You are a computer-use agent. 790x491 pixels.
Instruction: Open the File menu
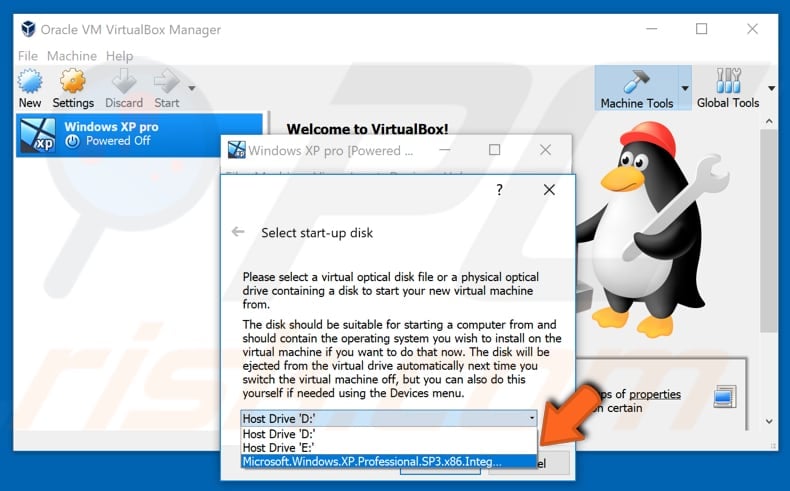click(x=28, y=56)
